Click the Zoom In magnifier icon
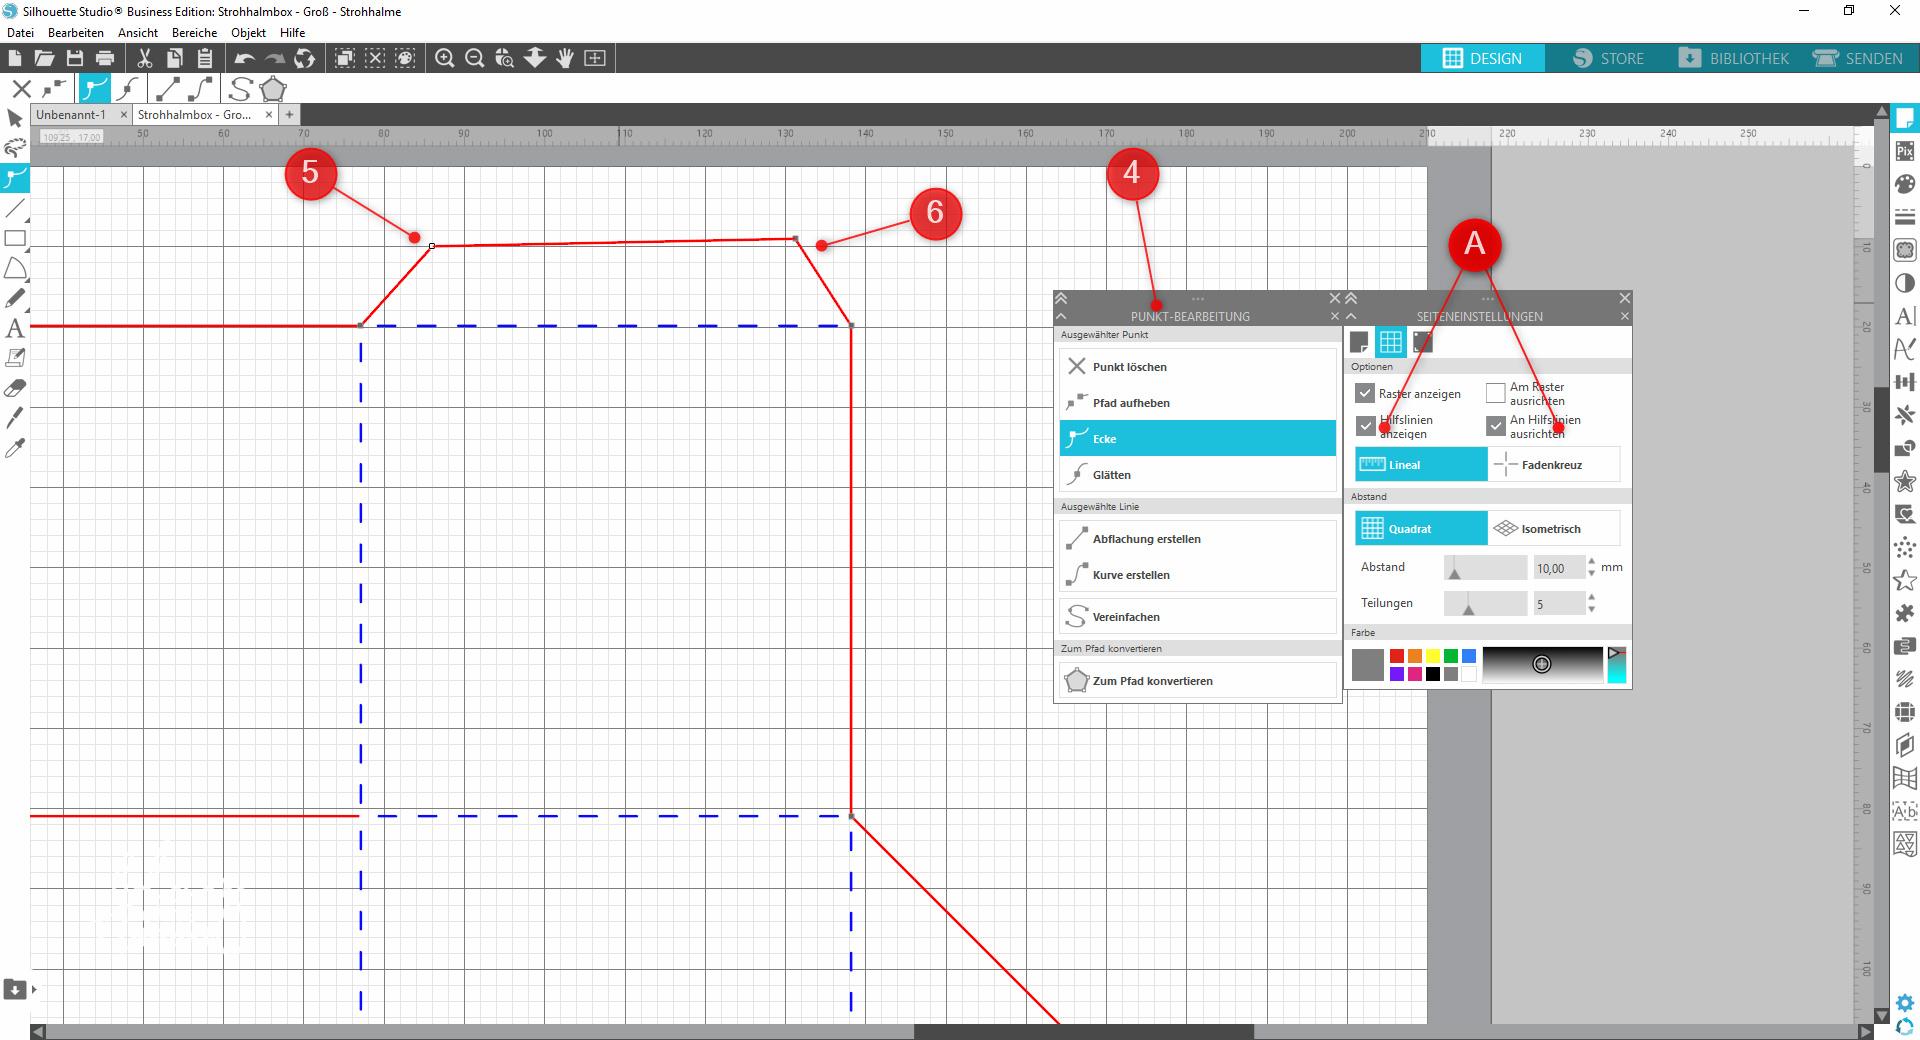This screenshot has width=1920, height=1040. (x=445, y=59)
